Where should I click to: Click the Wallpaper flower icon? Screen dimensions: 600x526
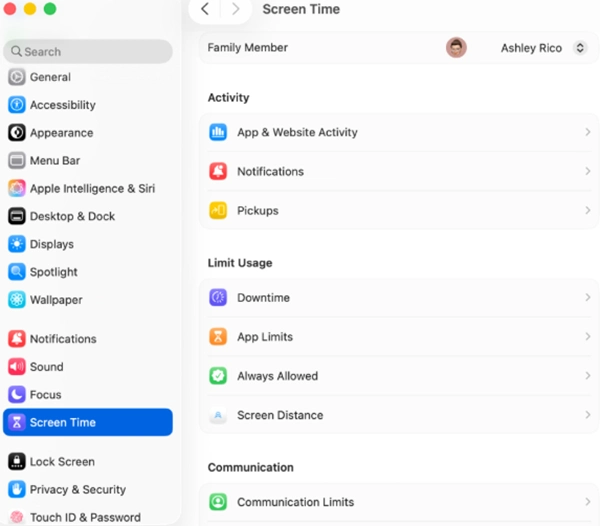(16, 300)
